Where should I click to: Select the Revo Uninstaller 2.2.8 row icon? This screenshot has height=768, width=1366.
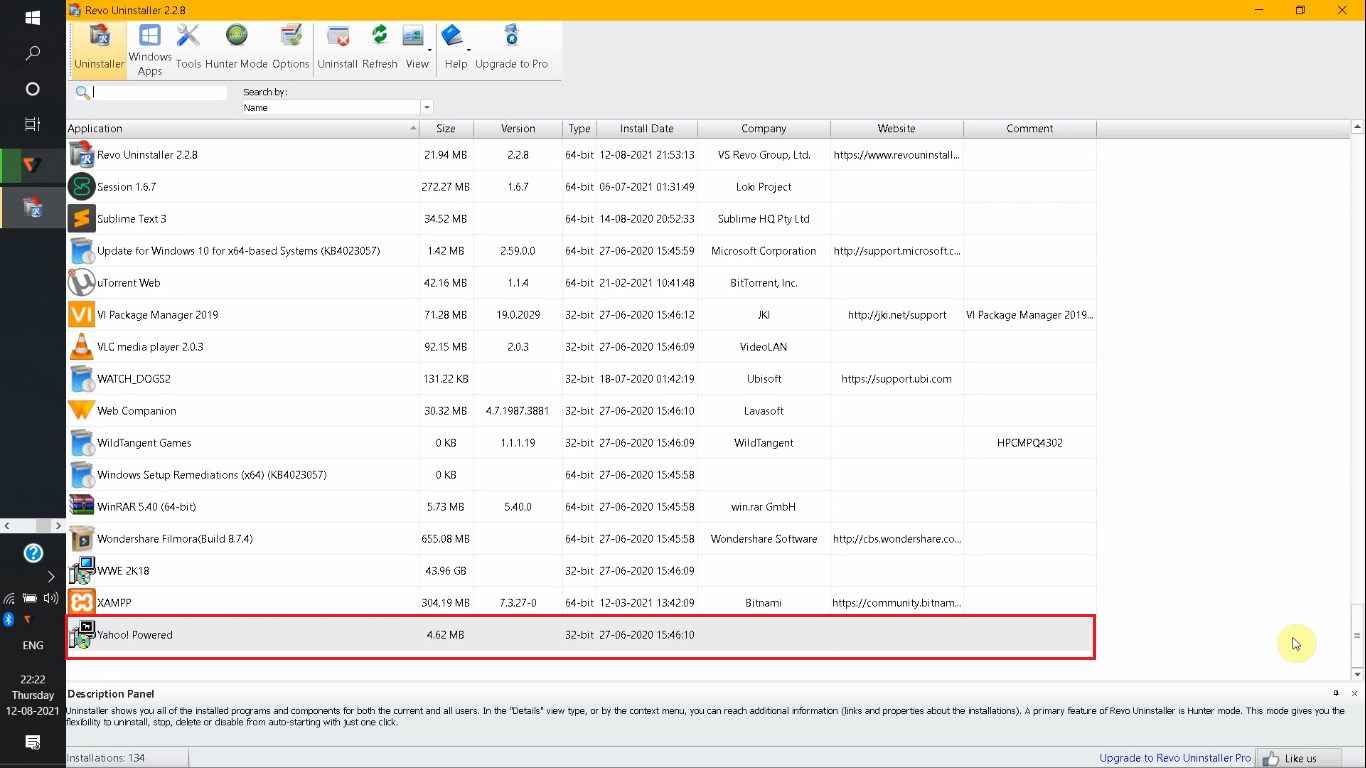[81, 155]
